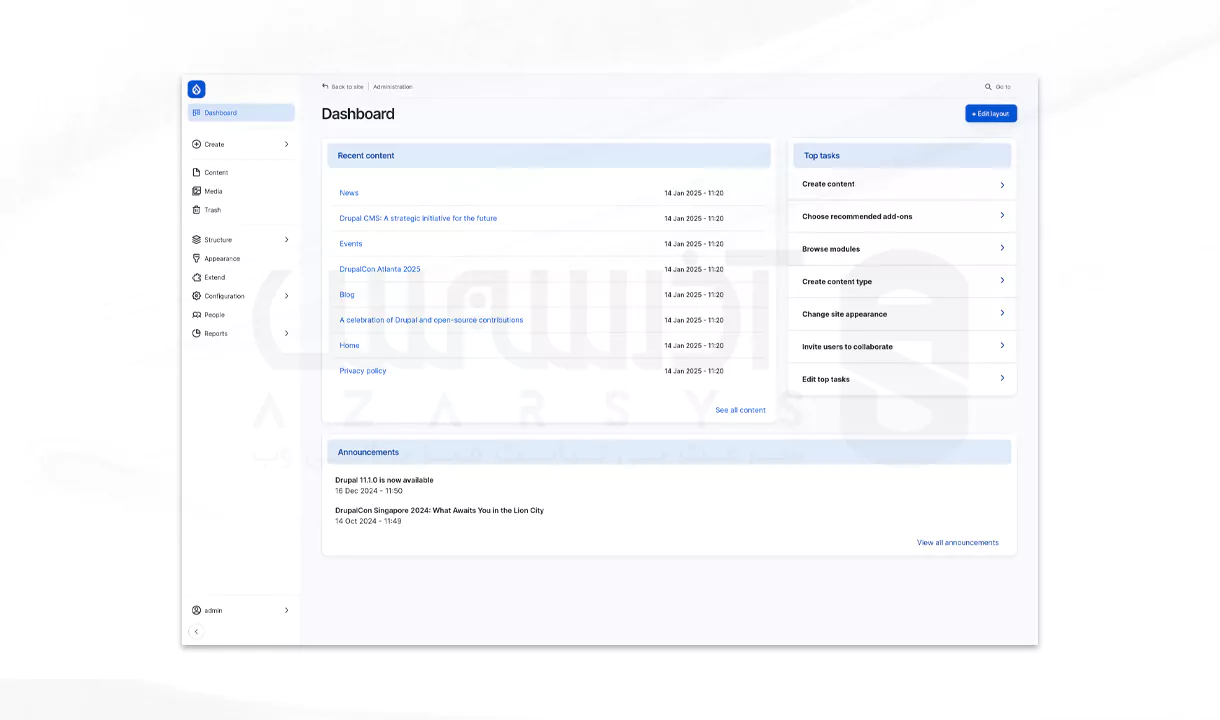Click the 16 Dec 2024 - 11:50 date

click(x=369, y=491)
